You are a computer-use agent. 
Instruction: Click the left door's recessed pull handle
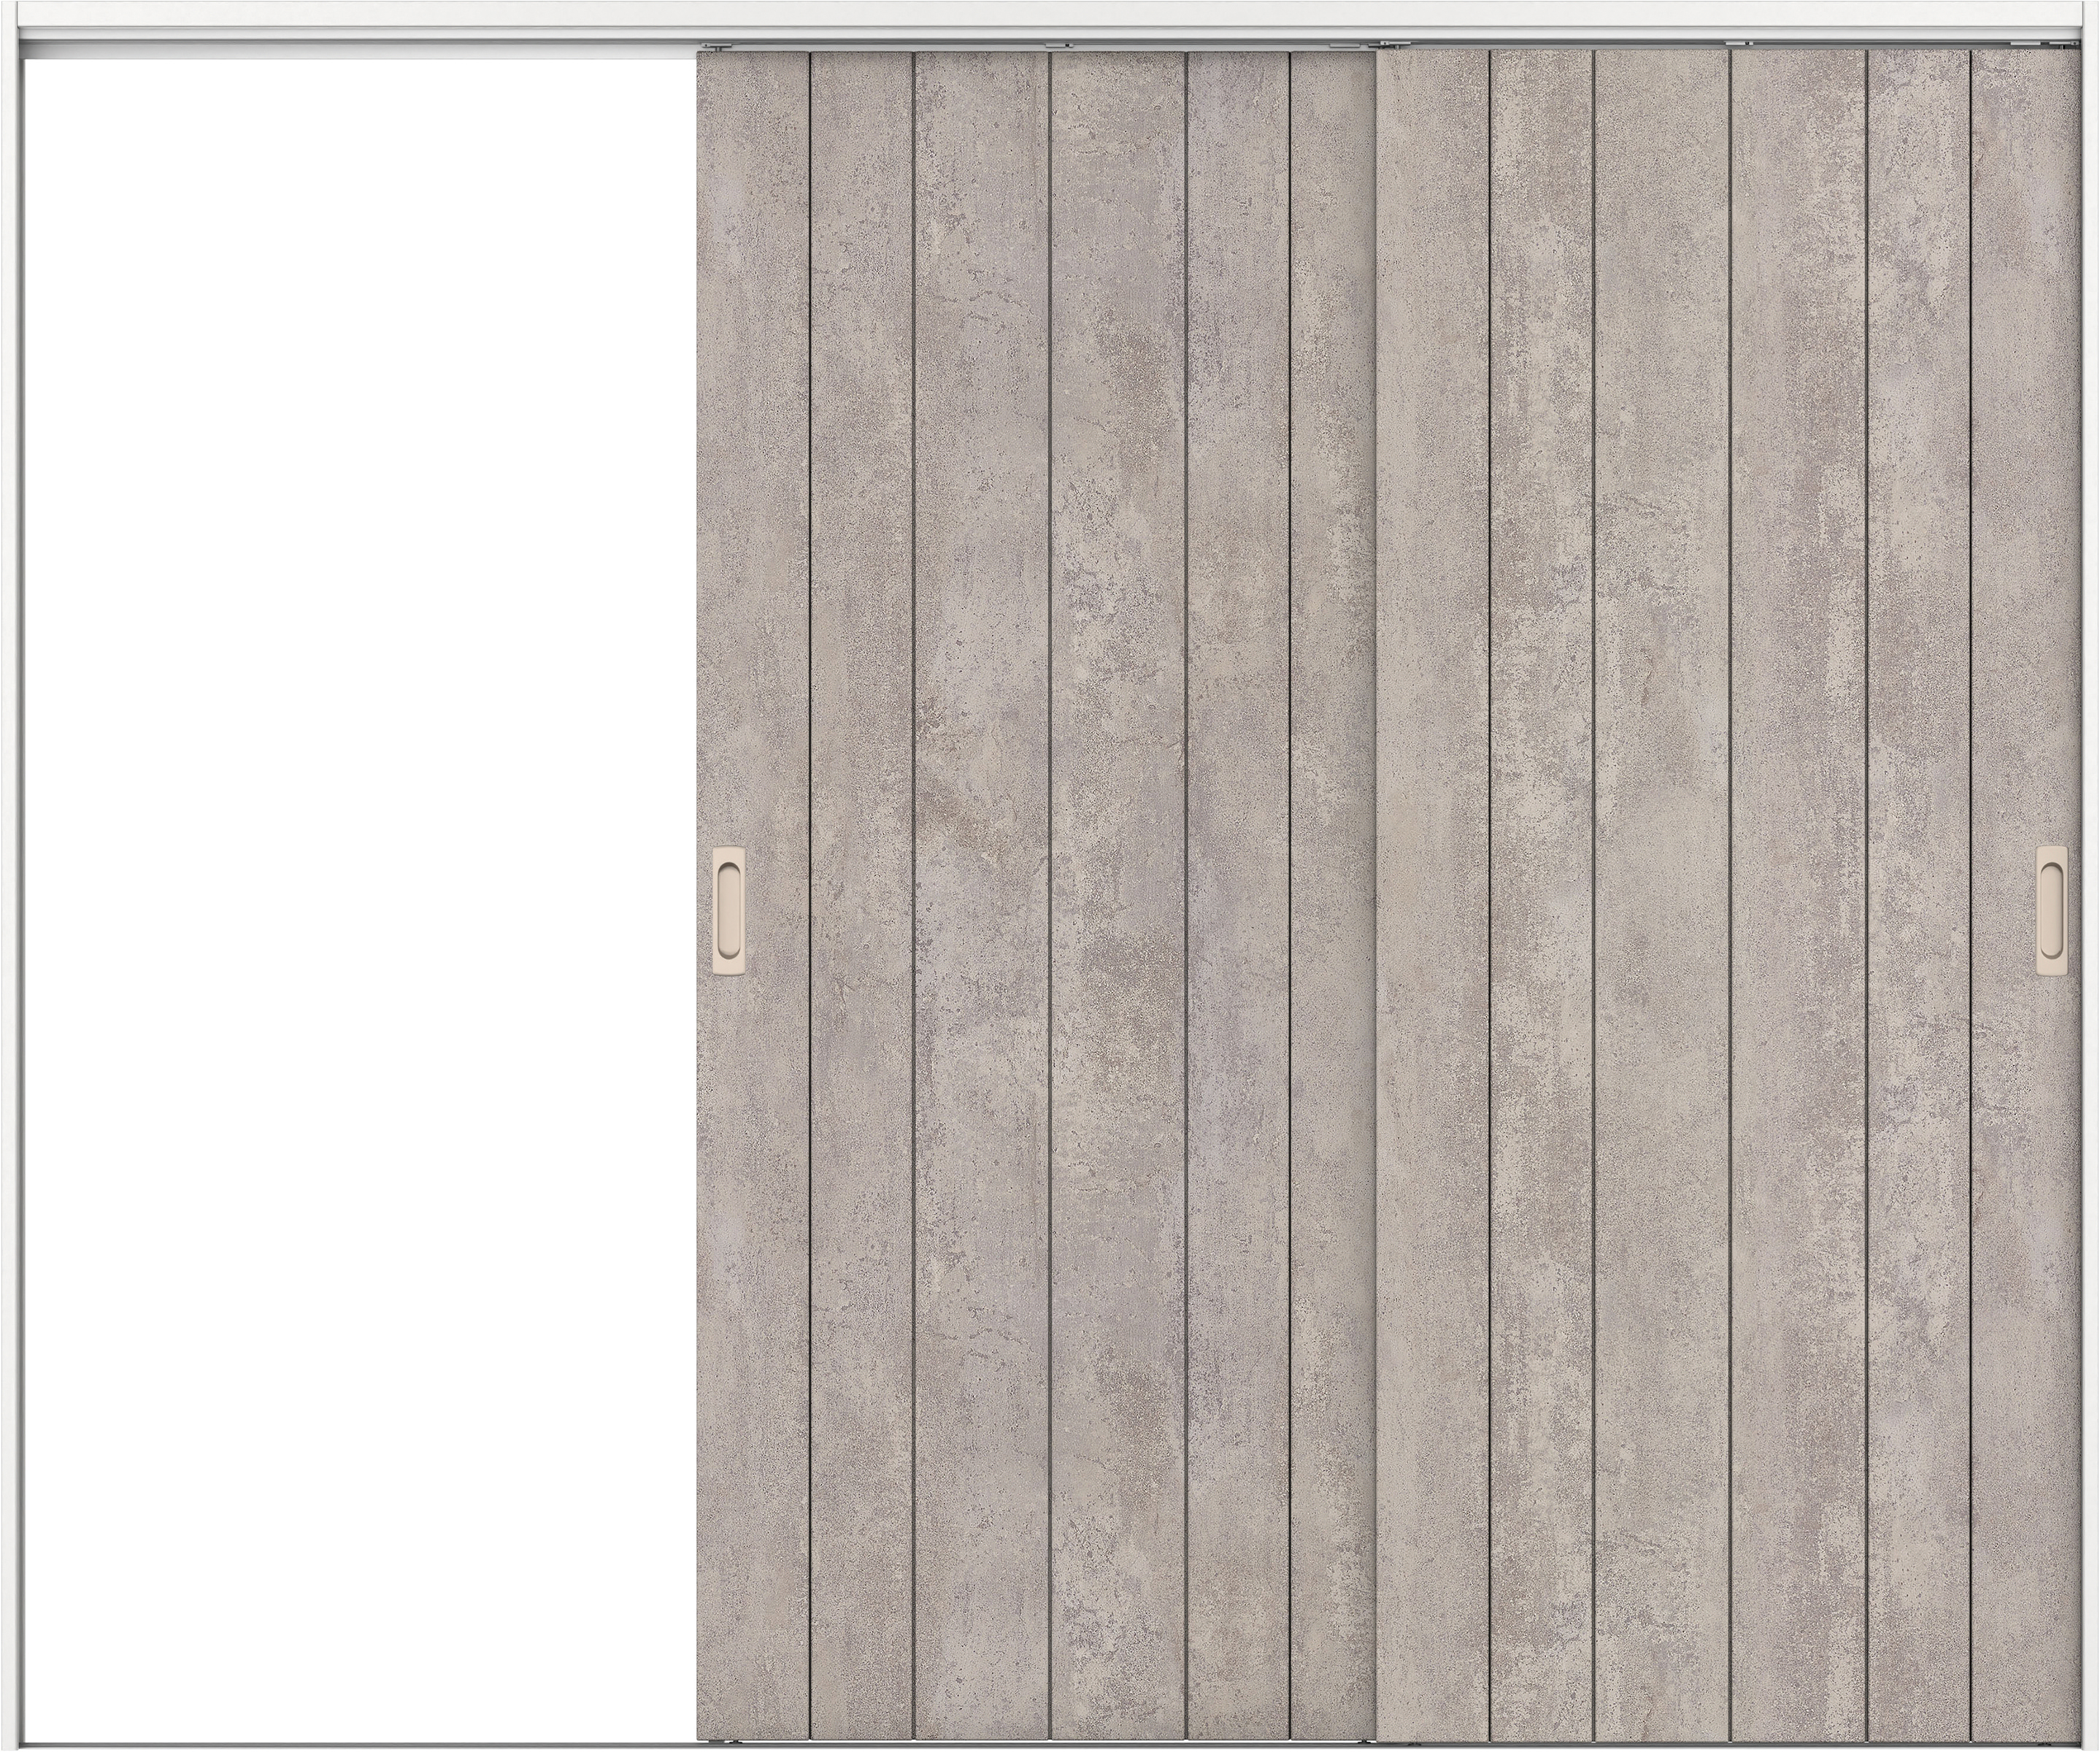[x=728, y=911]
